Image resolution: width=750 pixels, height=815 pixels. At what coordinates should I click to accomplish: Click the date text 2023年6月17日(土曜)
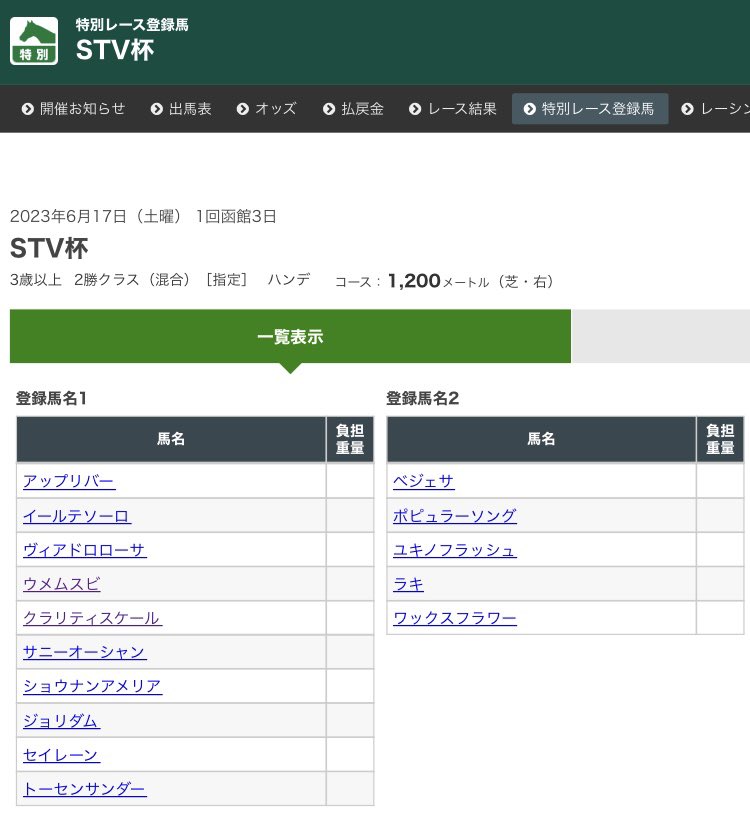coord(96,216)
